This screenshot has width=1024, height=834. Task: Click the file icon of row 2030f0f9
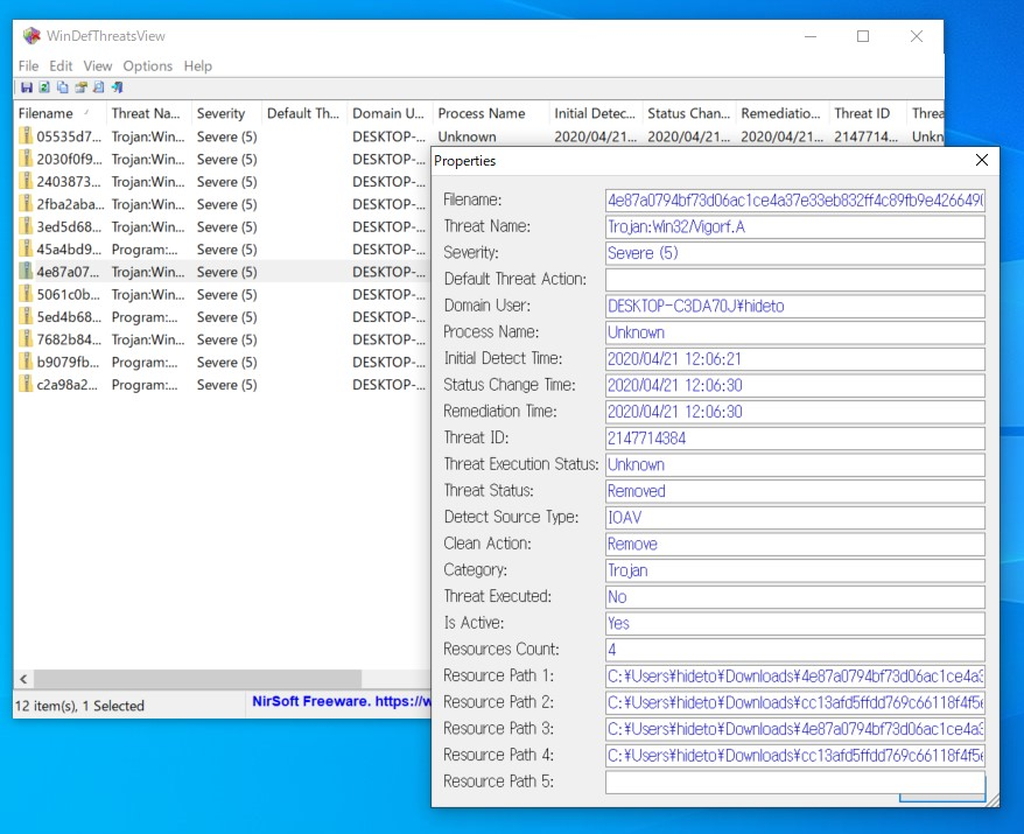(25, 159)
